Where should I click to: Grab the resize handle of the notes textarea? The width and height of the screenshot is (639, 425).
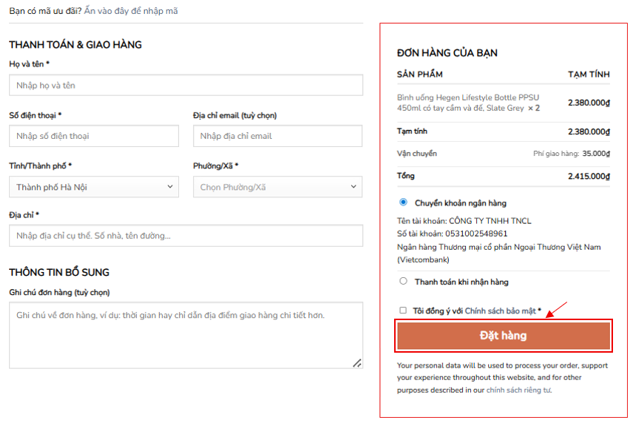click(356, 362)
